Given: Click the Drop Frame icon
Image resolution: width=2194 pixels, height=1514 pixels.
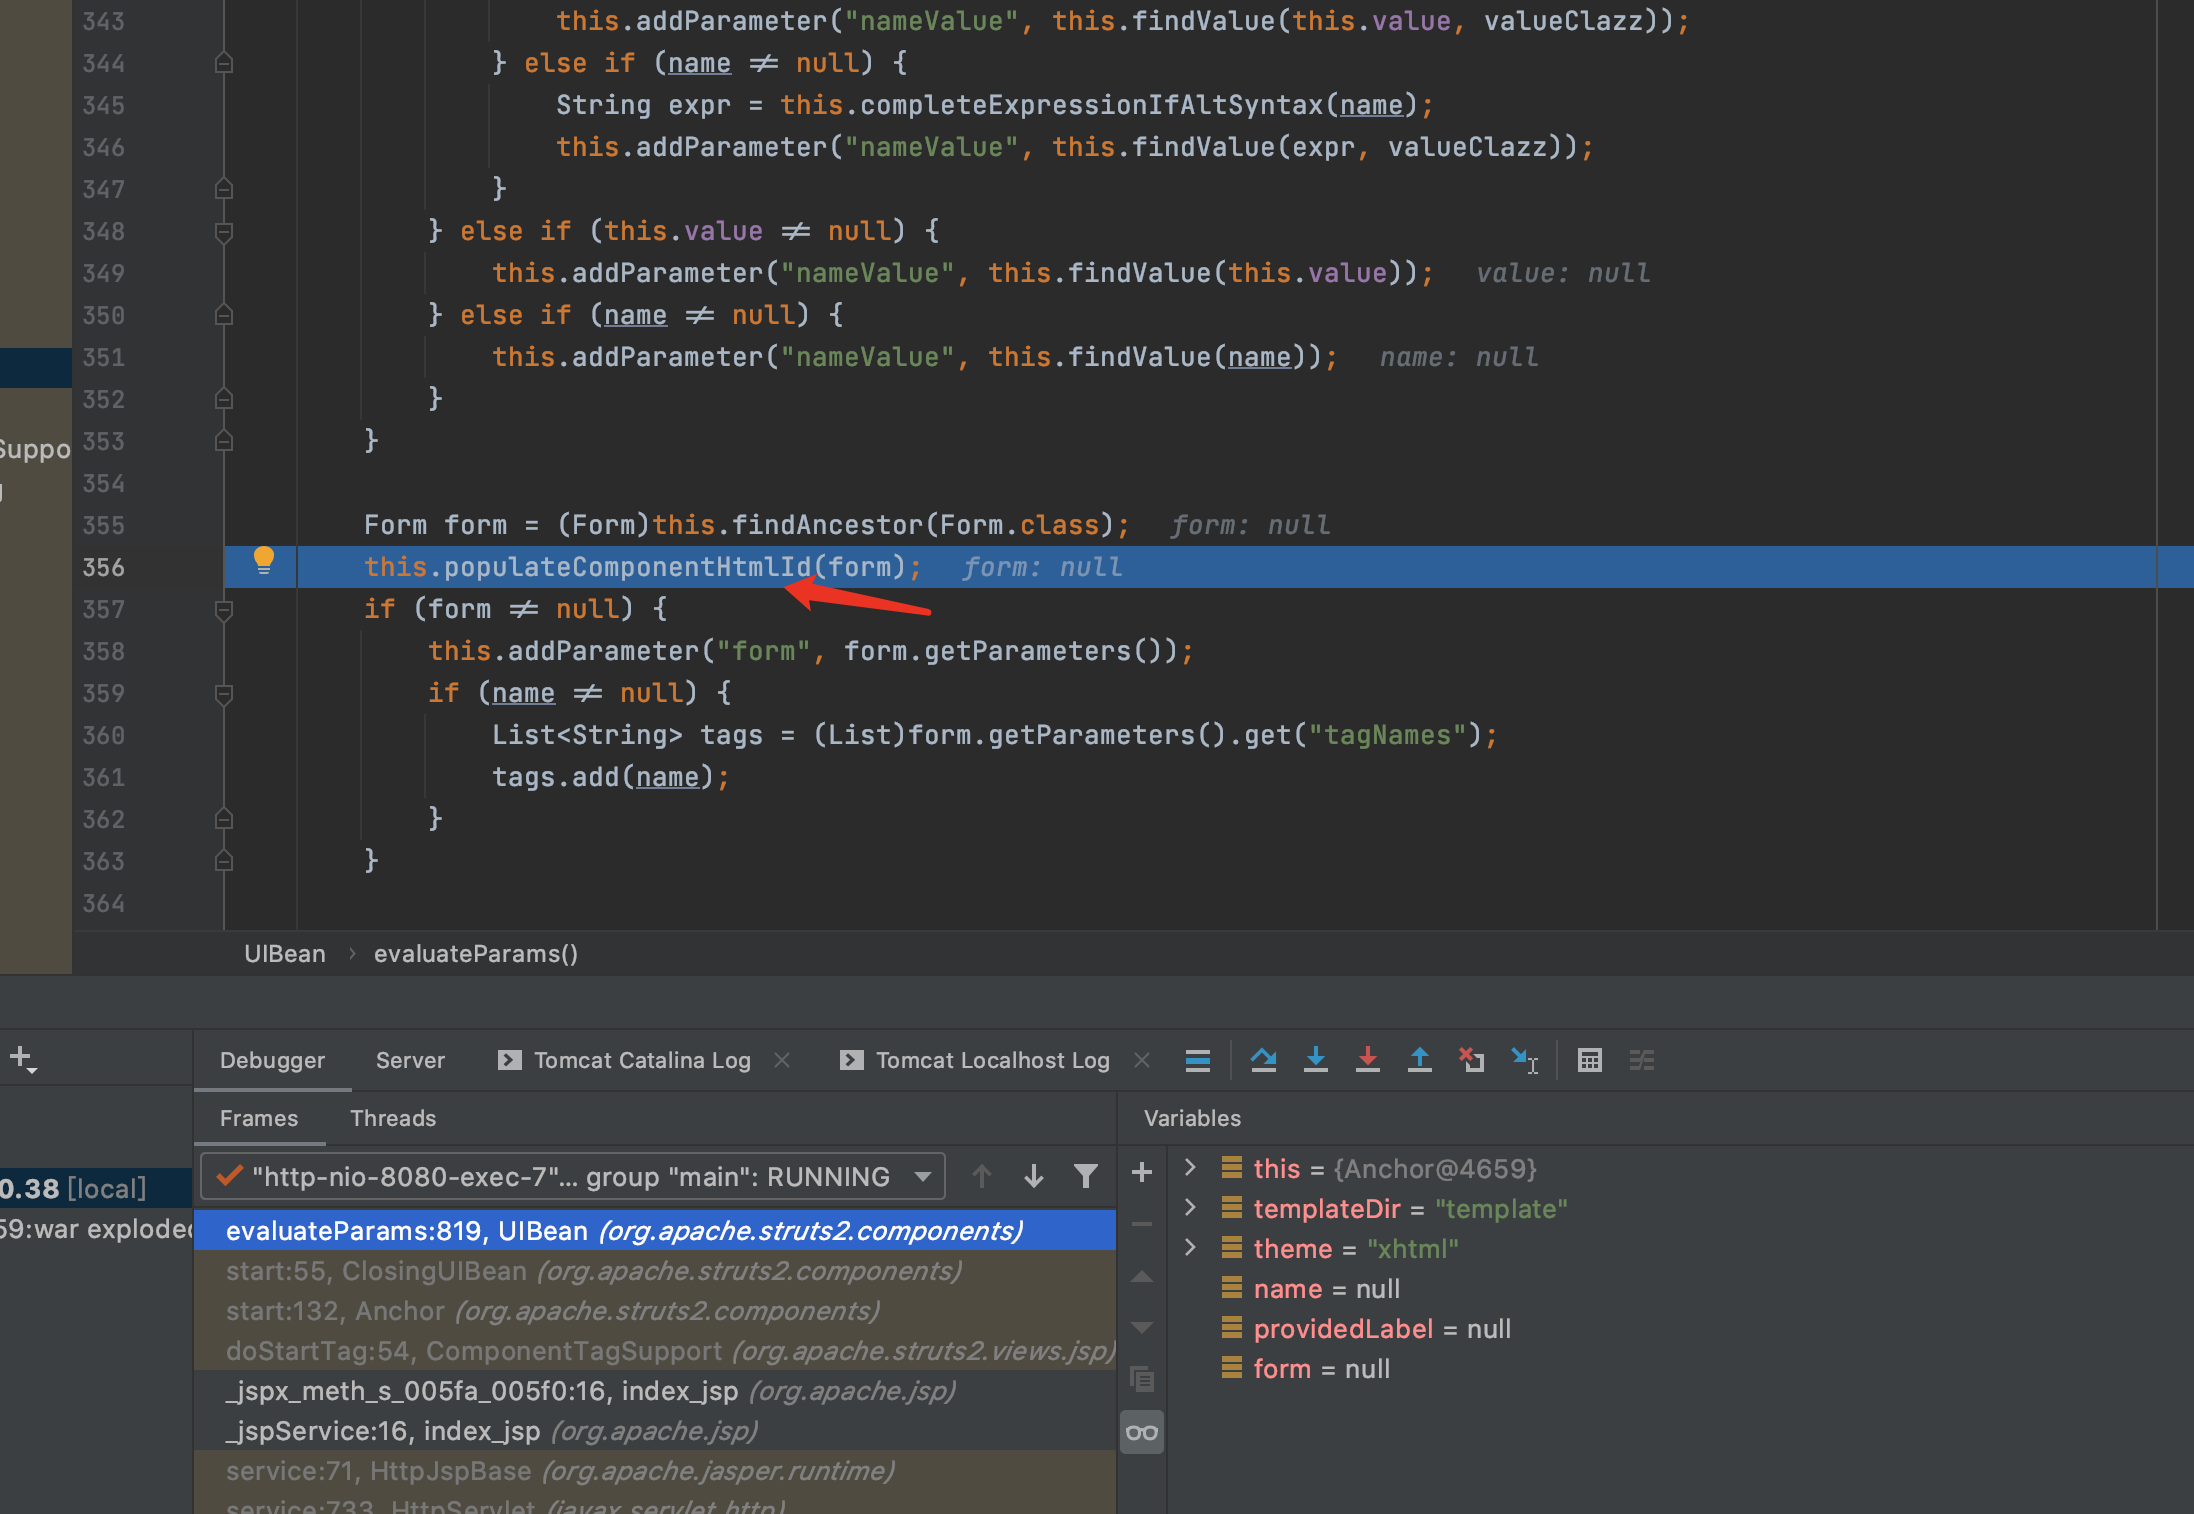Looking at the screenshot, I should tap(1472, 1060).
